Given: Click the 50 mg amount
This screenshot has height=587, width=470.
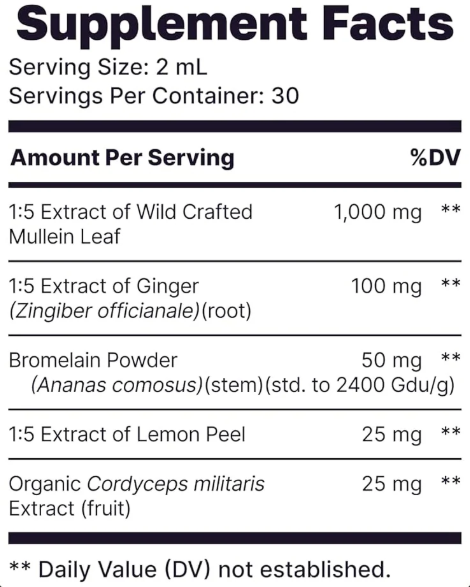Looking at the screenshot, I should [x=392, y=361].
